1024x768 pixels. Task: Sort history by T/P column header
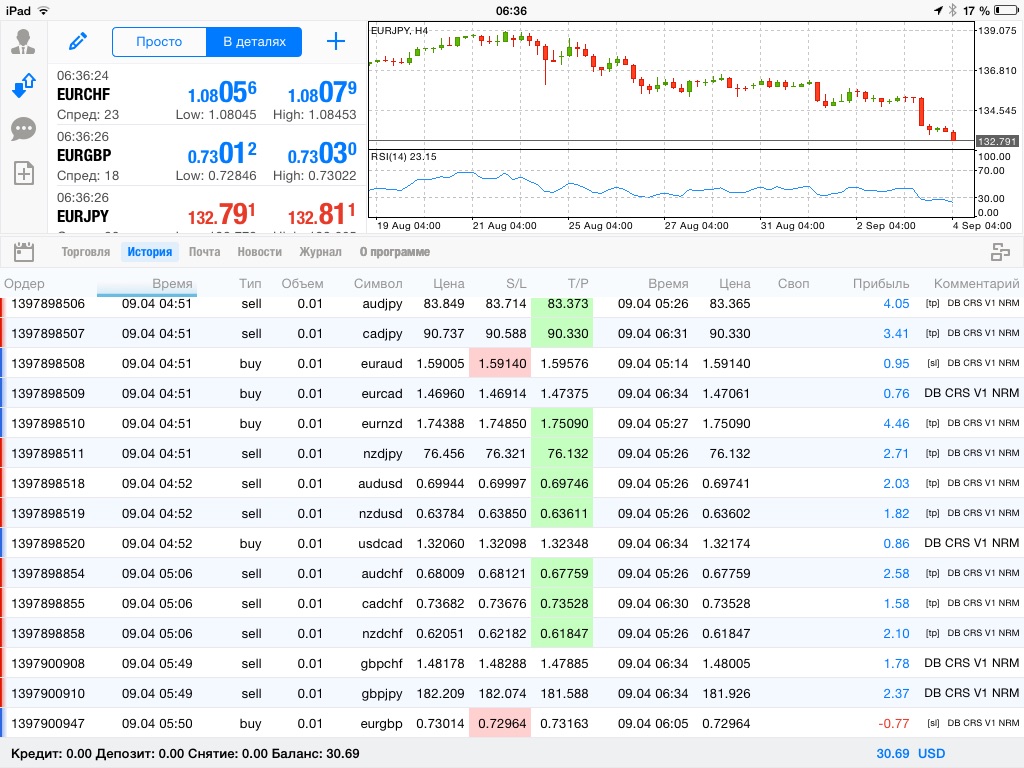pos(578,283)
